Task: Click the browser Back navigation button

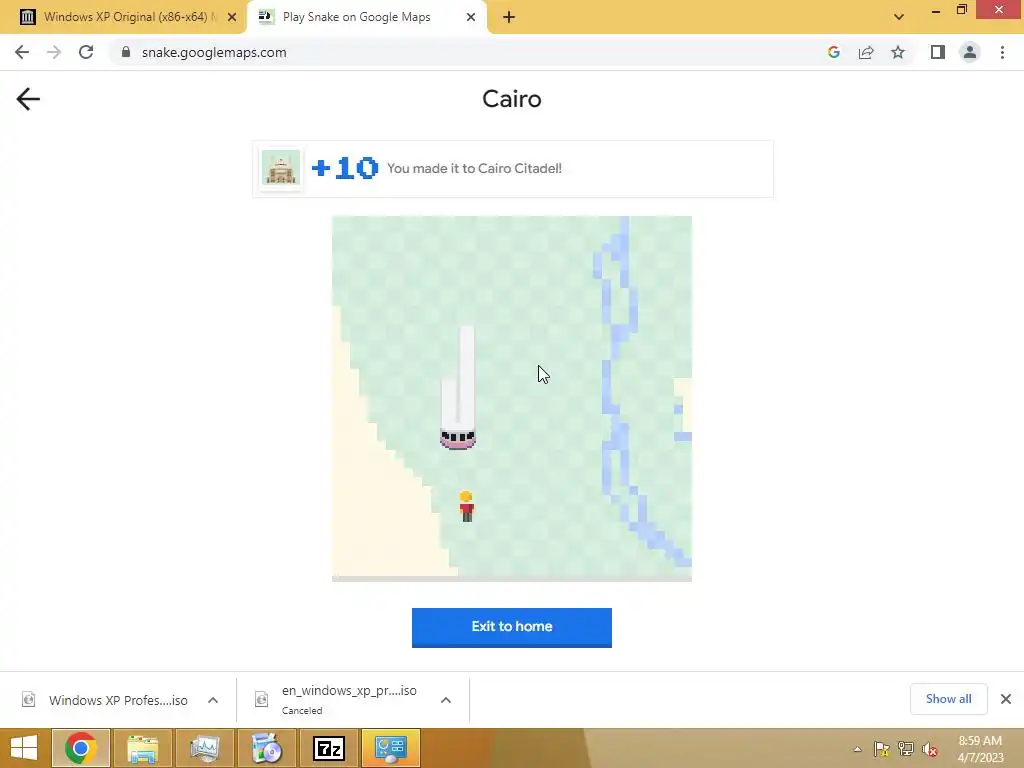Action: pos(22,52)
